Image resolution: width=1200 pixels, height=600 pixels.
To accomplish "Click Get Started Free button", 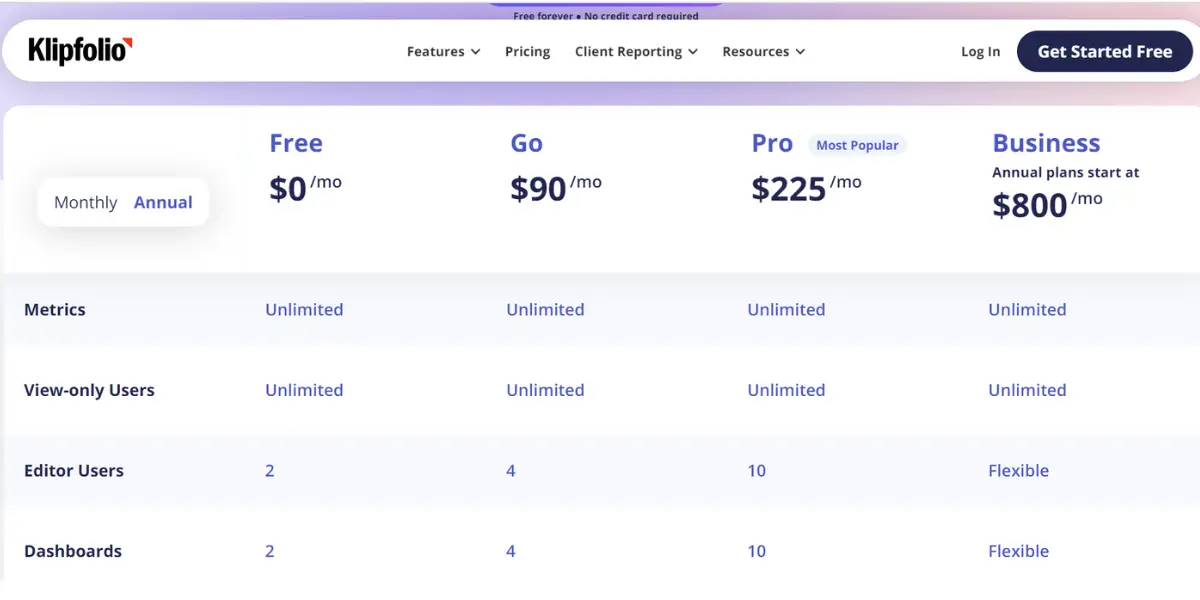I will 1105,52.
